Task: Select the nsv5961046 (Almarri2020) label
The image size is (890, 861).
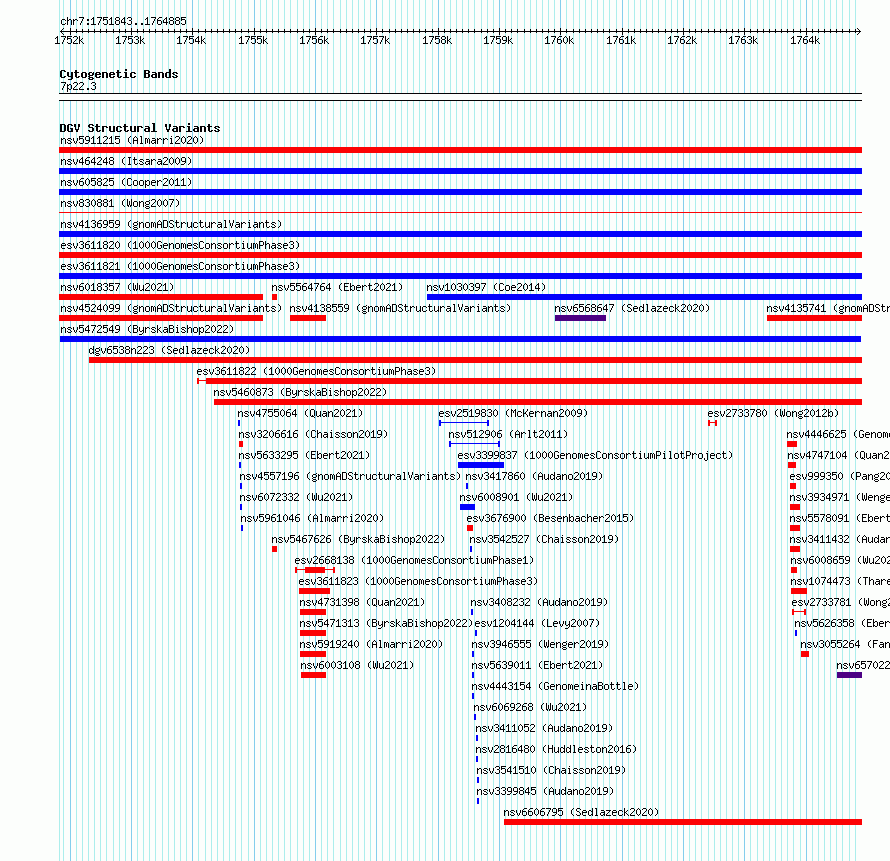Action: coord(312,518)
